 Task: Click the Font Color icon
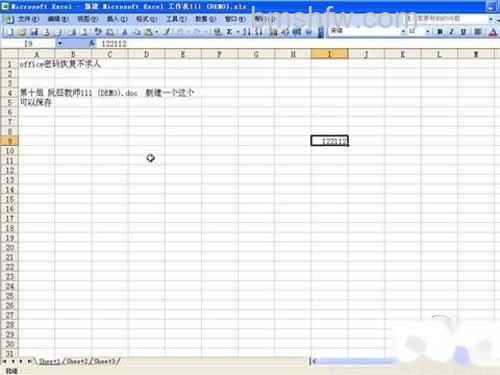tap(493, 32)
